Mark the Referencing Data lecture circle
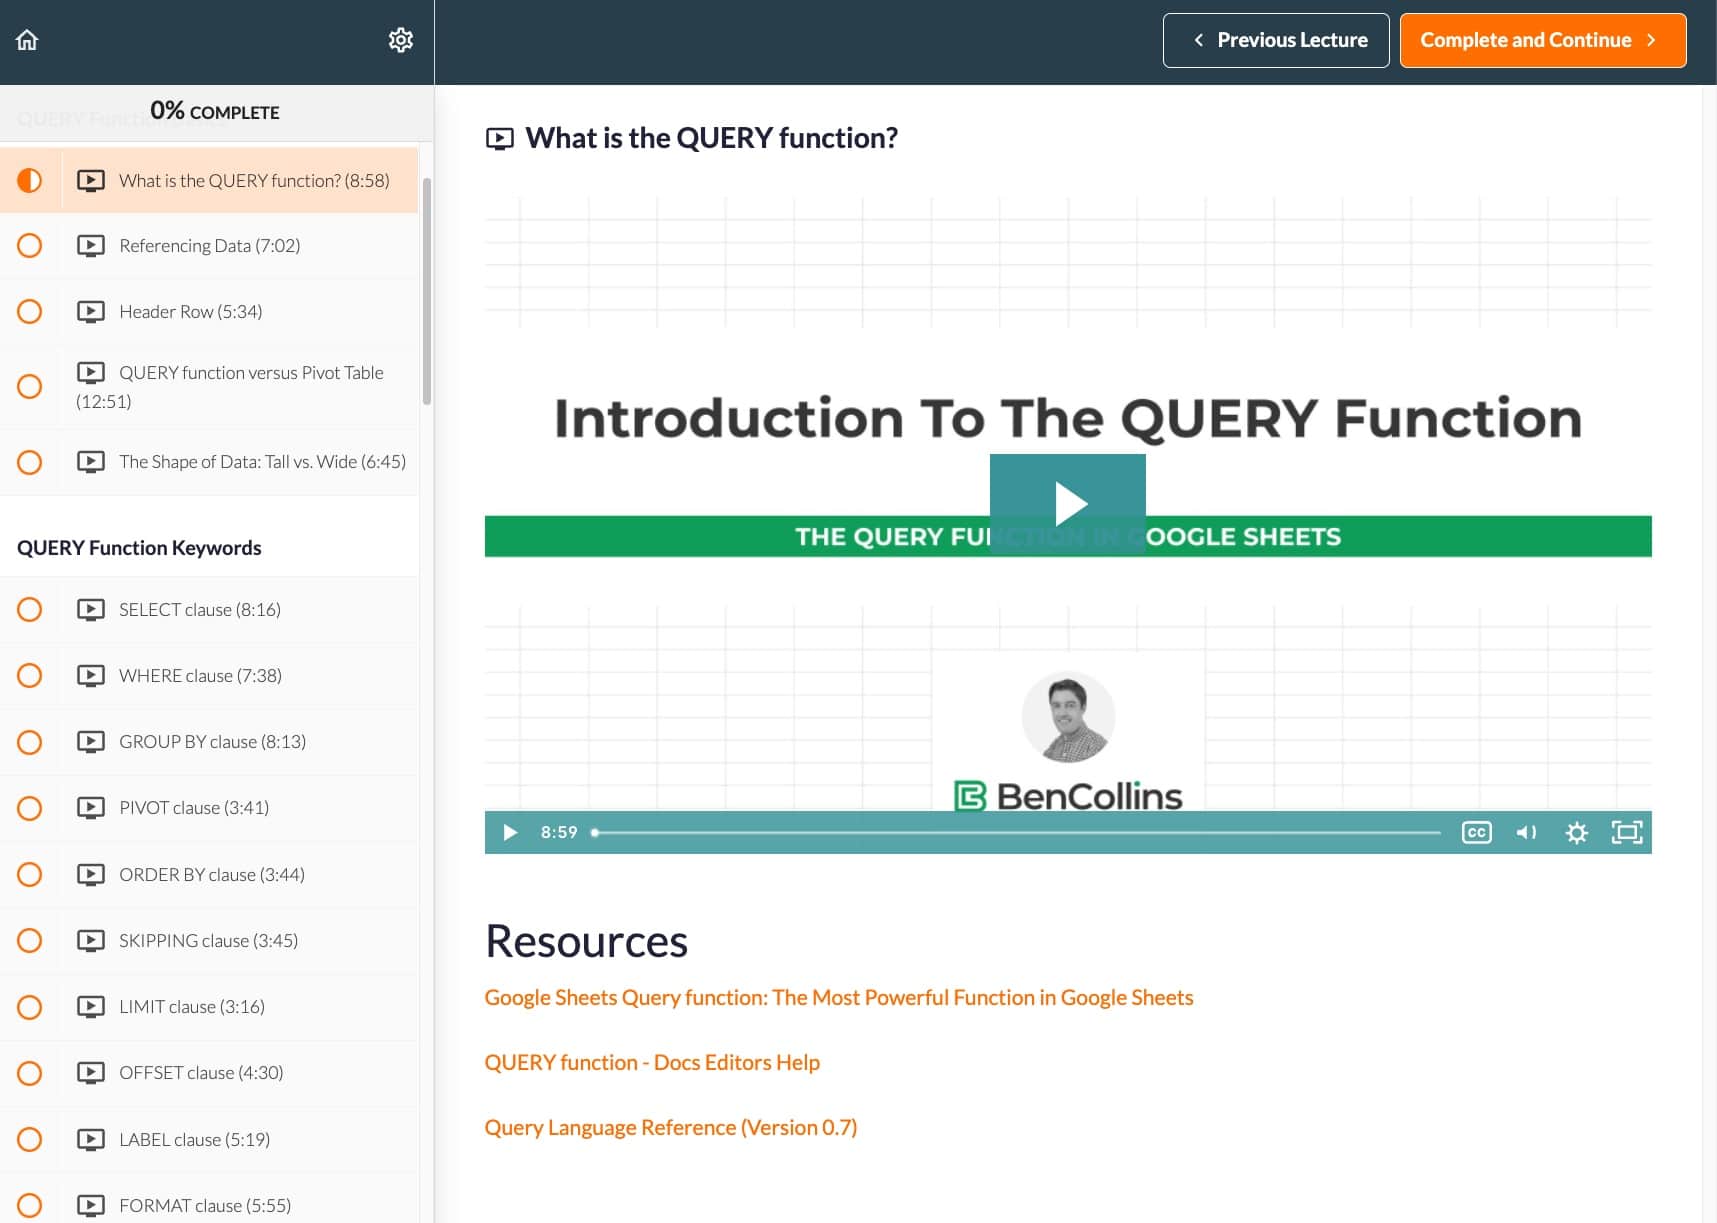 click(30, 246)
